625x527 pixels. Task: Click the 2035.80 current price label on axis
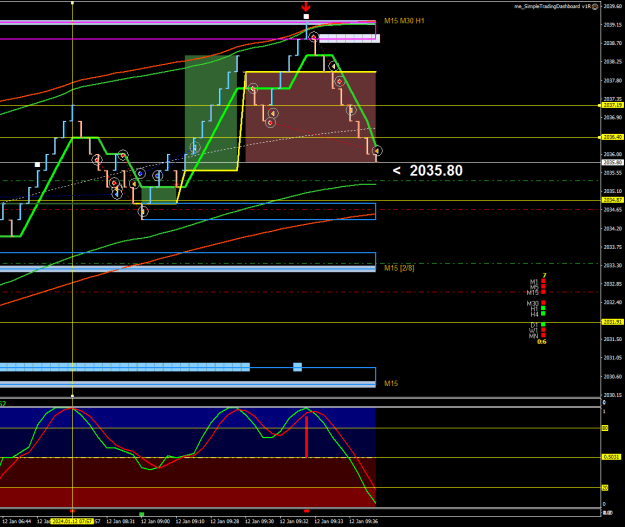(613, 162)
